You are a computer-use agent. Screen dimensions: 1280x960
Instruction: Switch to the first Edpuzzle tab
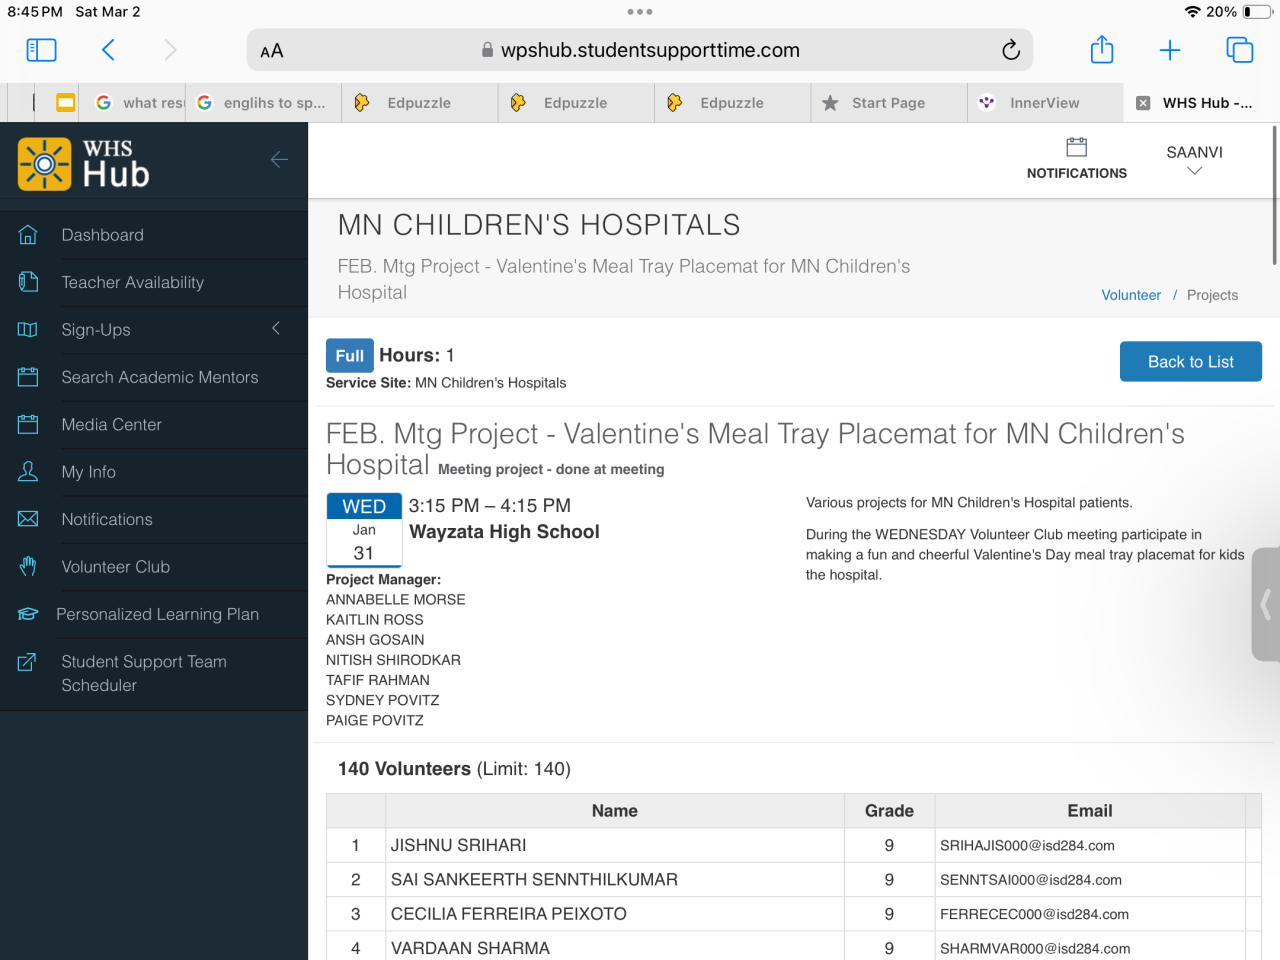[420, 103]
